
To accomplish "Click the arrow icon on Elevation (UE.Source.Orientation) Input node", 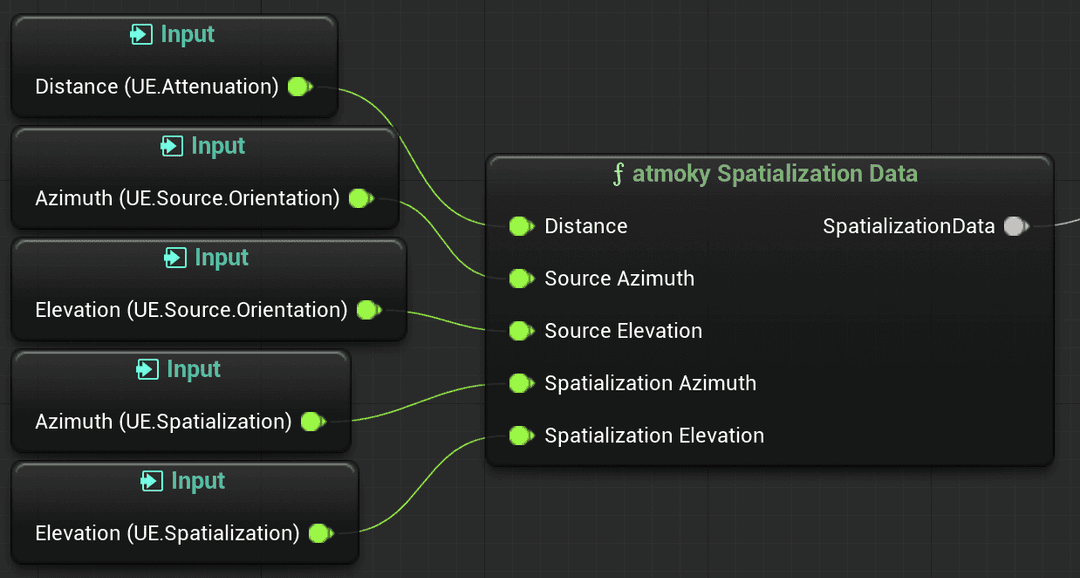I will pos(177,257).
